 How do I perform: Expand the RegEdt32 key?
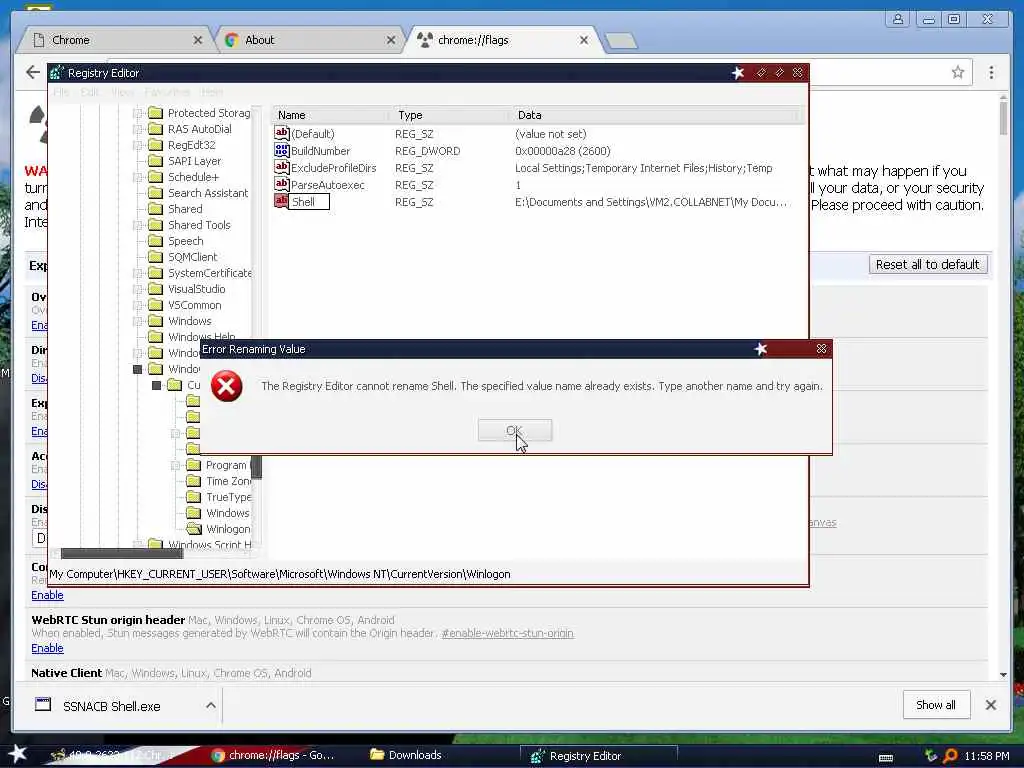tap(138, 145)
